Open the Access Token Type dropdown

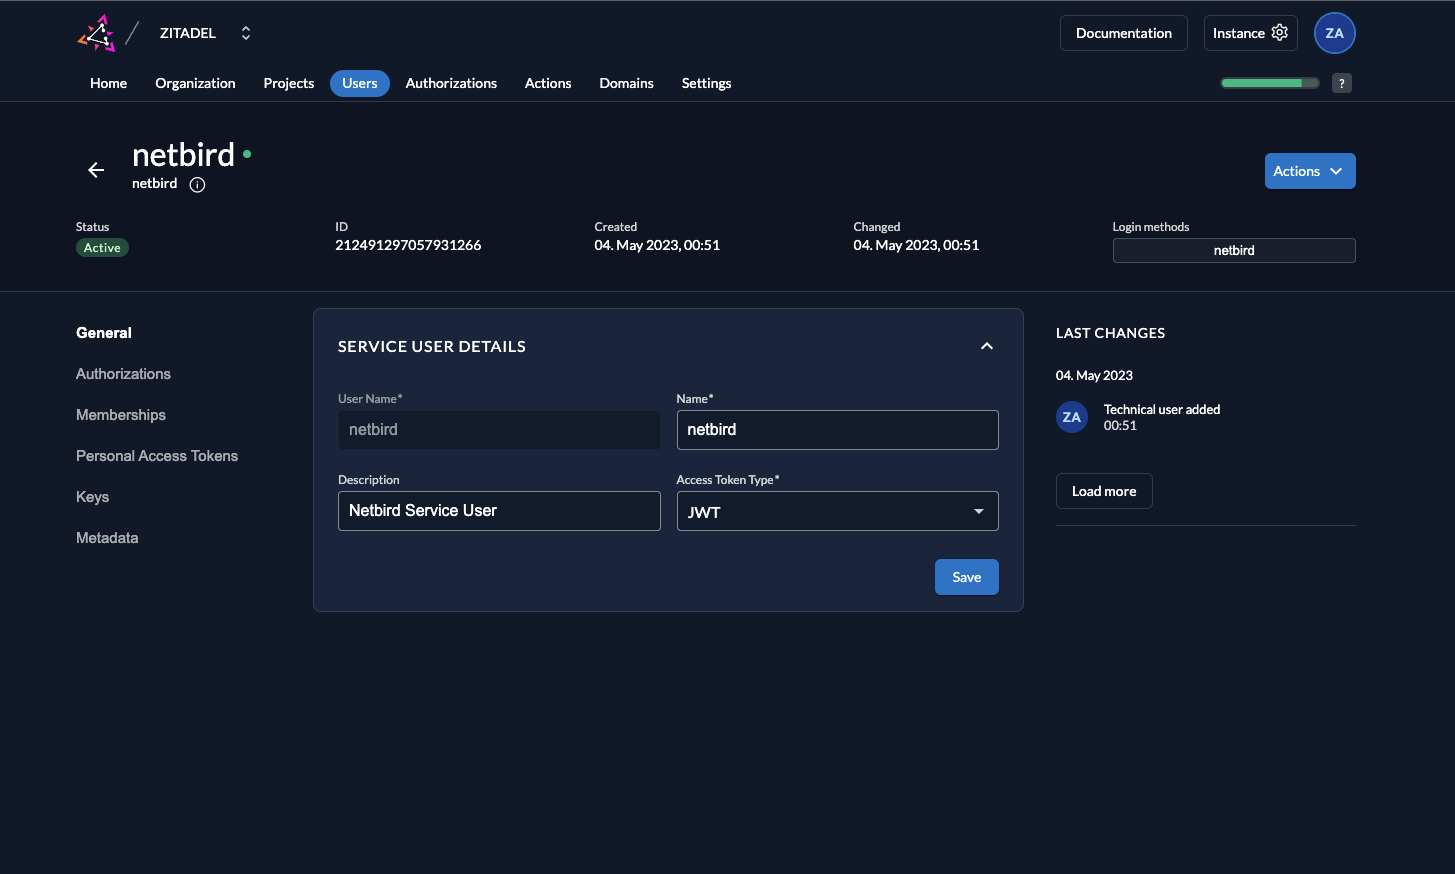838,511
